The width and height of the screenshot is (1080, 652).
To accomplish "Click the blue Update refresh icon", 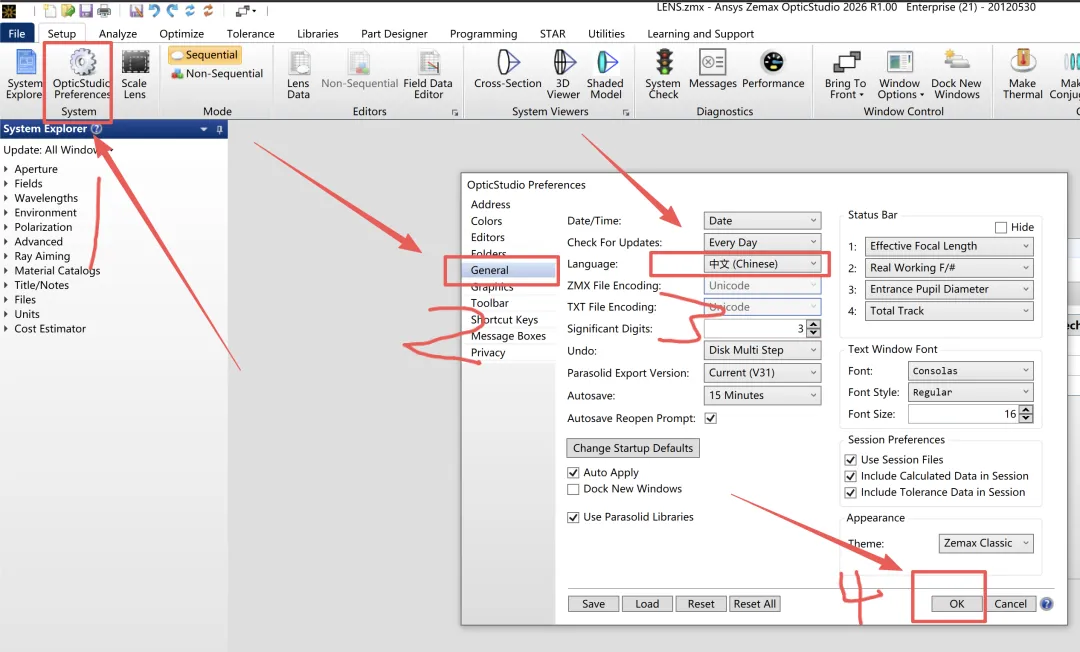I will pyautogui.click(x=189, y=10).
